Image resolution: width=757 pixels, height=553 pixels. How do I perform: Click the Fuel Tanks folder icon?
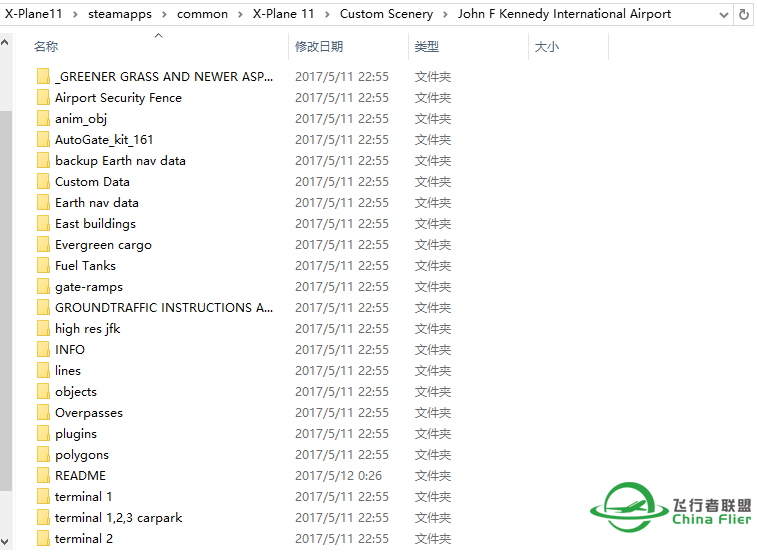43,266
